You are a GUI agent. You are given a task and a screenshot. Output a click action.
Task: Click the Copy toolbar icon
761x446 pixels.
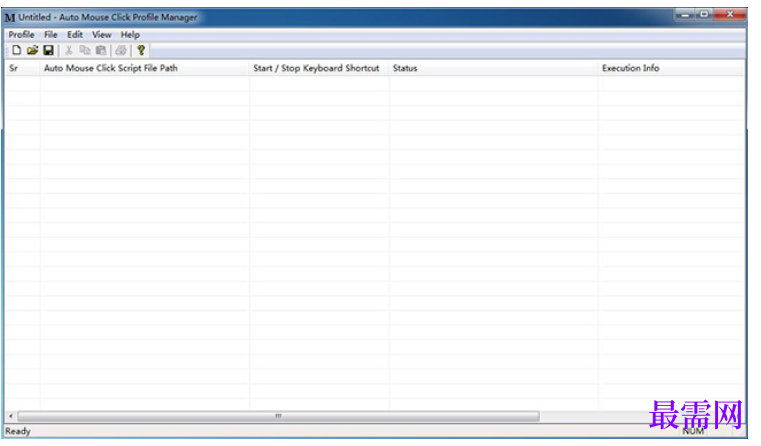tap(85, 50)
